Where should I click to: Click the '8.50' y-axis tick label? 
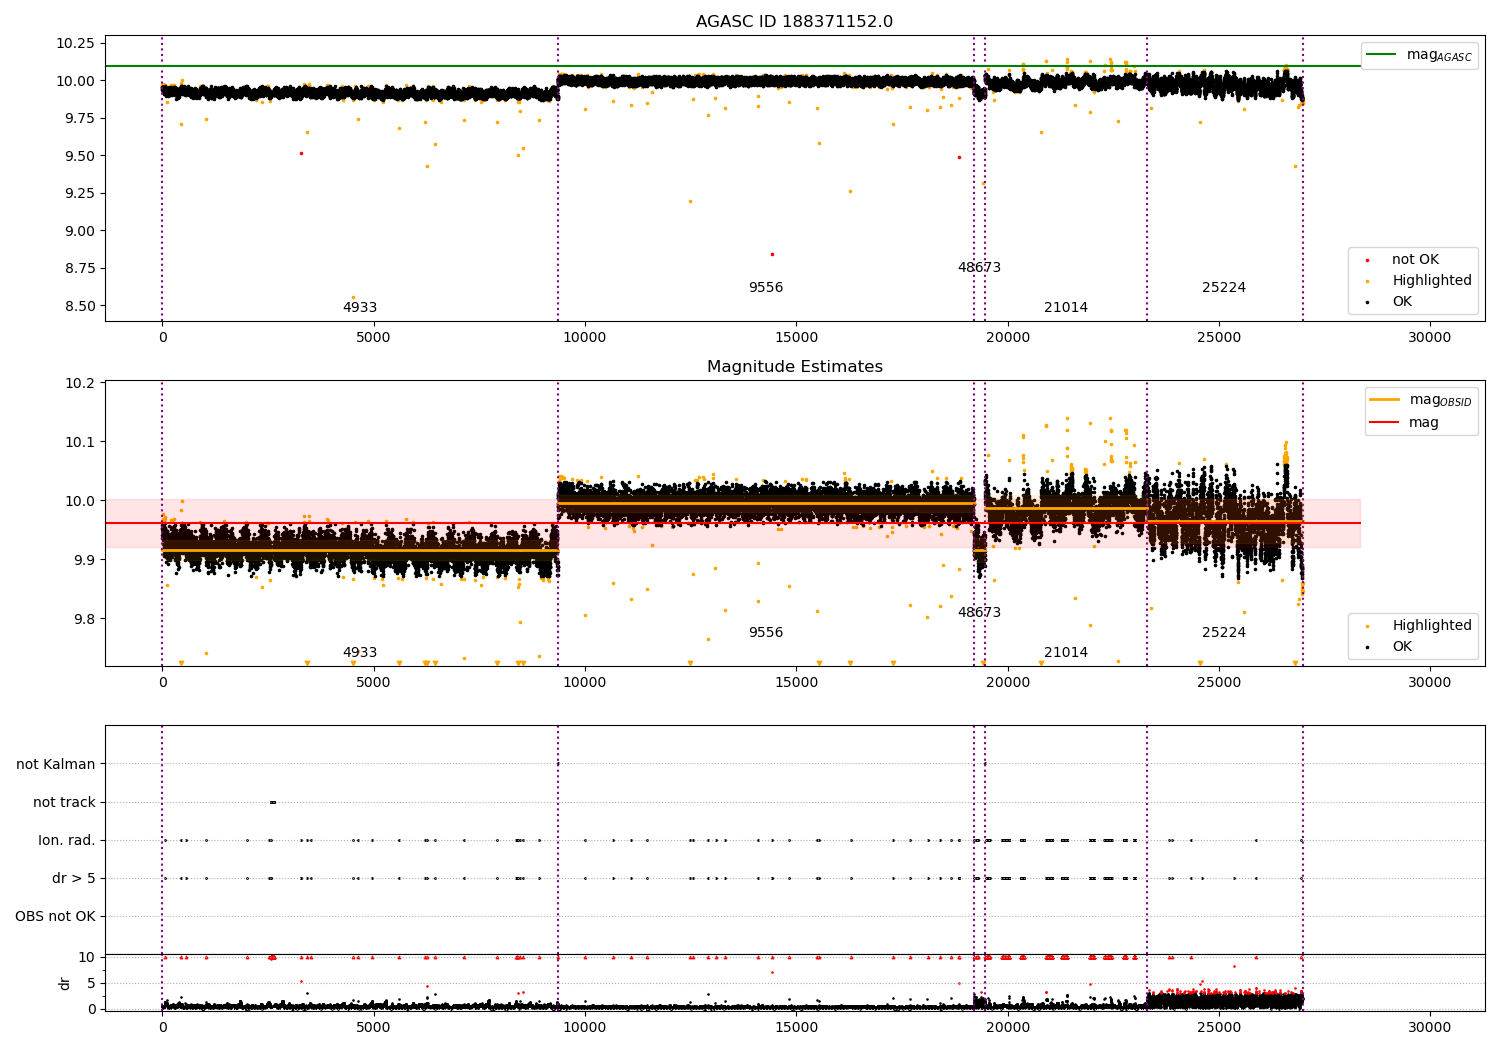(79, 306)
